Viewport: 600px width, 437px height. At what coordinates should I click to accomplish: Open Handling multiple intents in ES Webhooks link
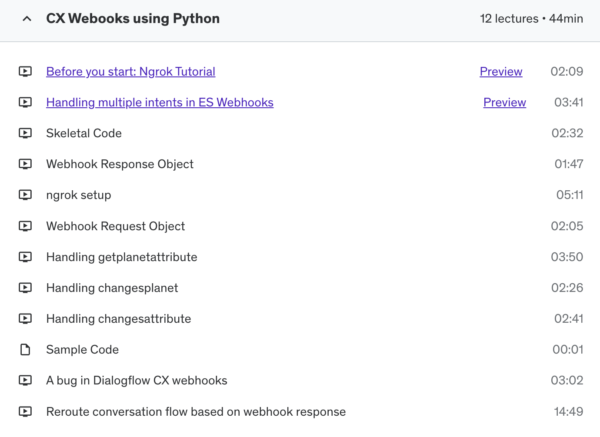(160, 103)
